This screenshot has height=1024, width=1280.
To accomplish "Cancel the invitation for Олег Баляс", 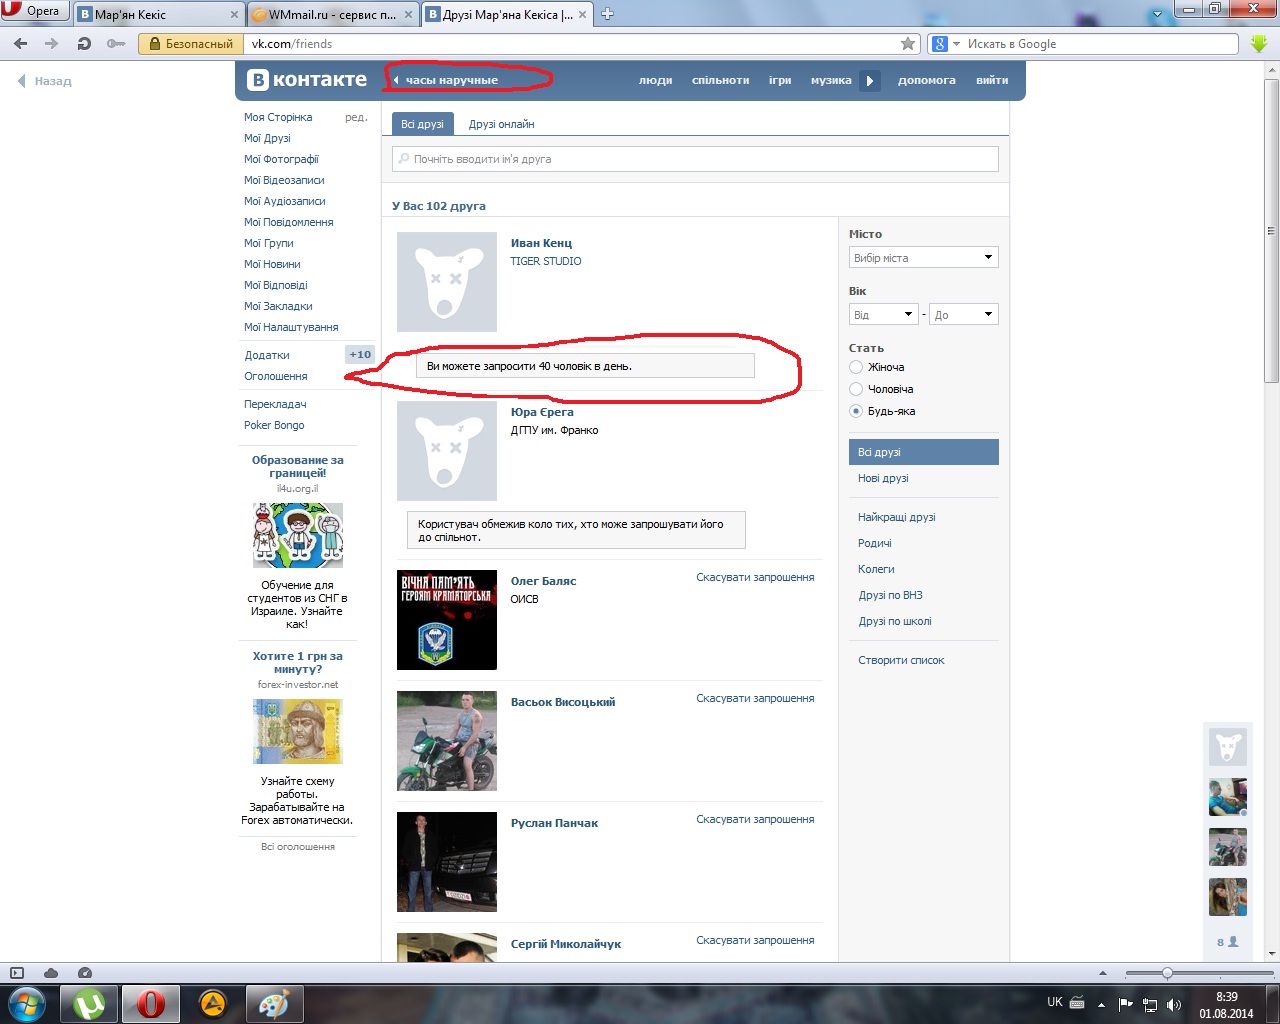I will click(755, 577).
